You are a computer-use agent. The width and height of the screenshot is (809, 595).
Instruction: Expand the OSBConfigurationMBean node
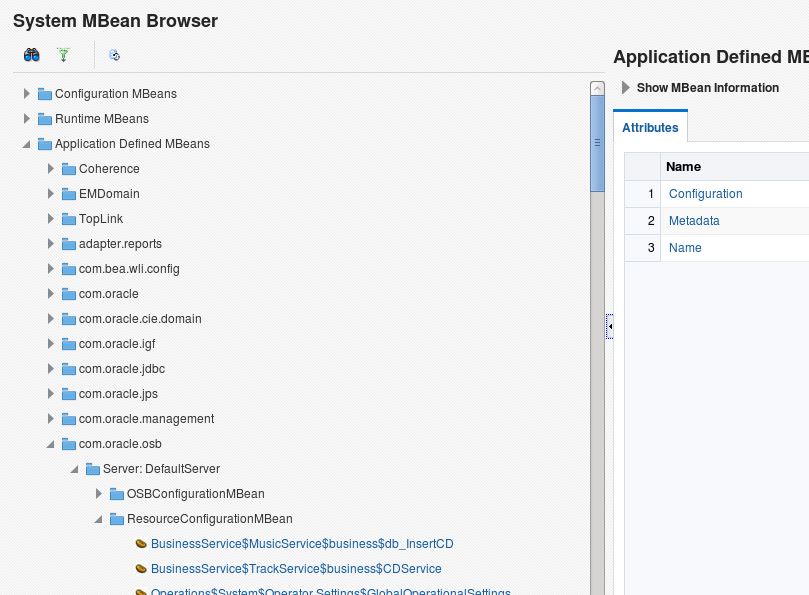tap(99, 494)
